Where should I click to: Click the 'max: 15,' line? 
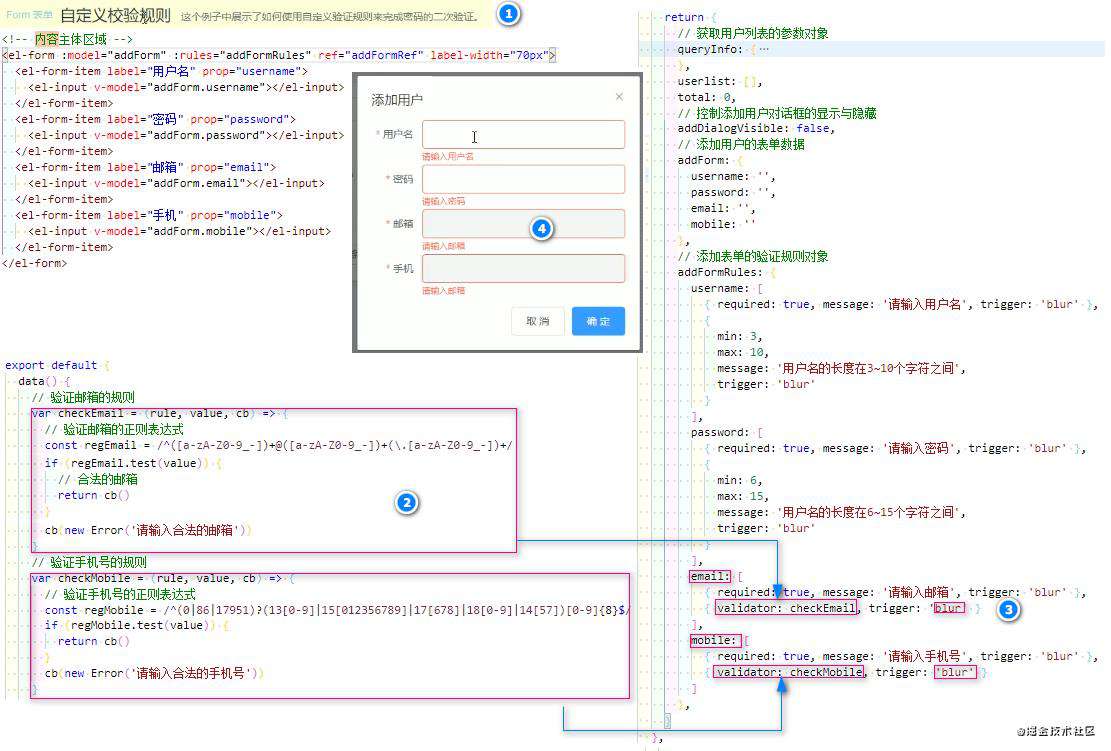pos(743,496)
